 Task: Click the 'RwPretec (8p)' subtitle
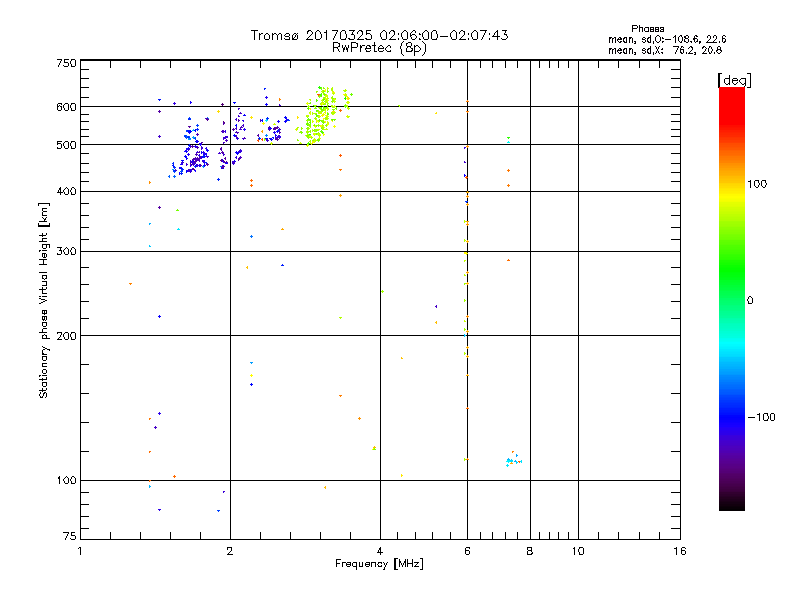click(x=379, y=48)
